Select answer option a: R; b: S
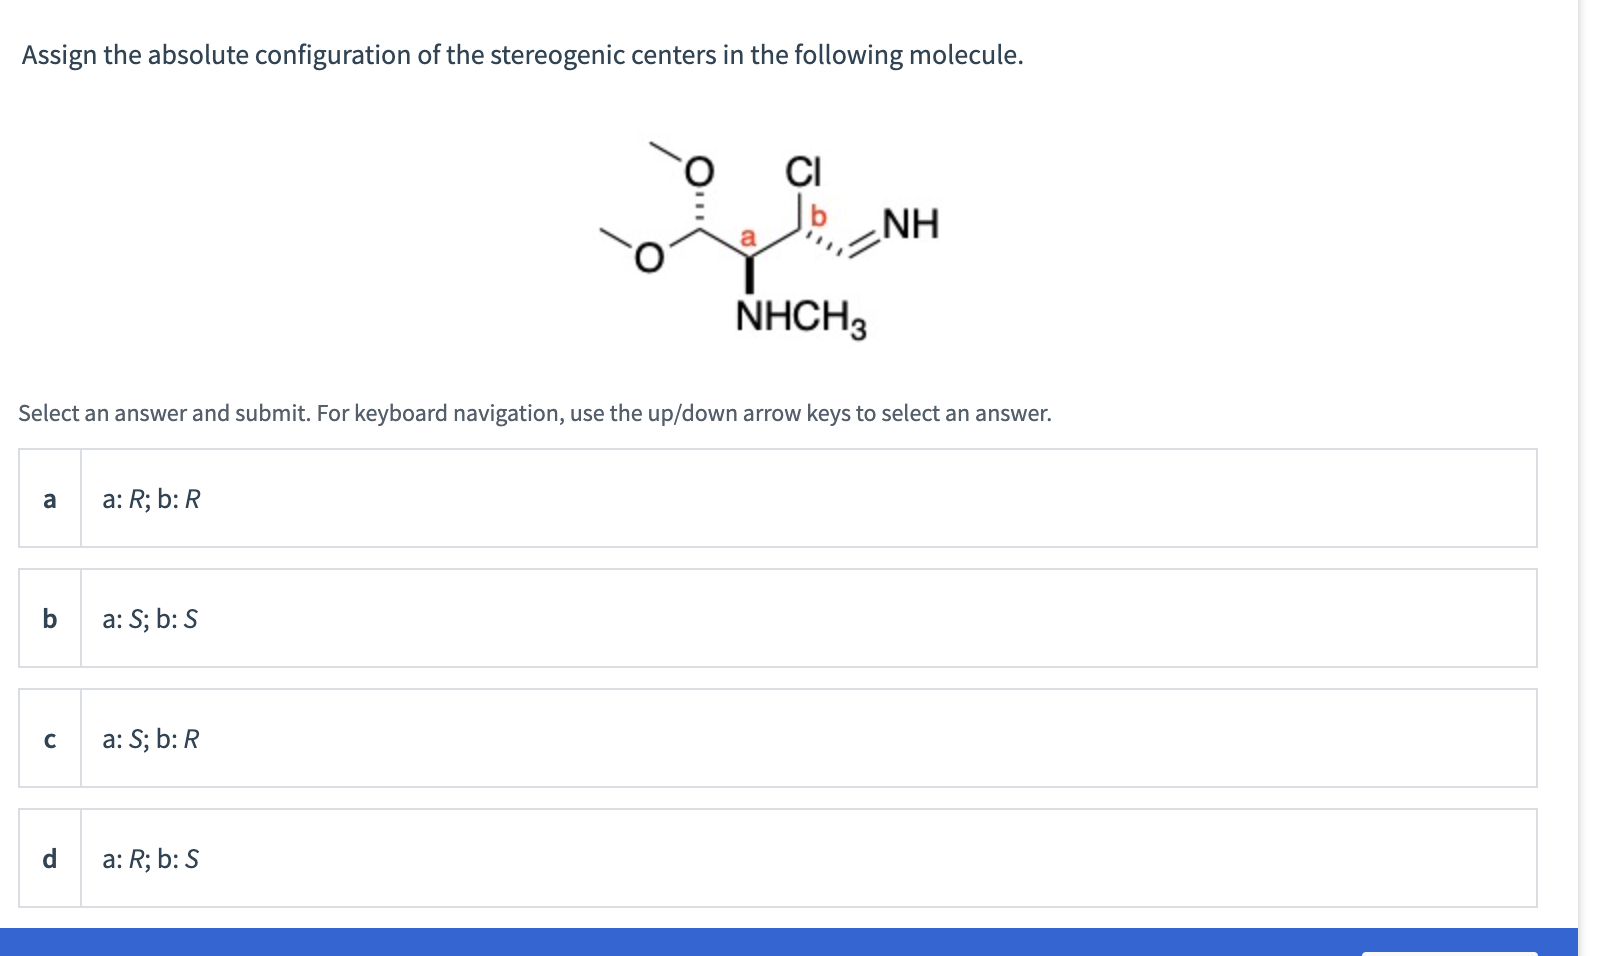Screen dimensions: 1610x956 pyautogui.click(x=150, y=859)
